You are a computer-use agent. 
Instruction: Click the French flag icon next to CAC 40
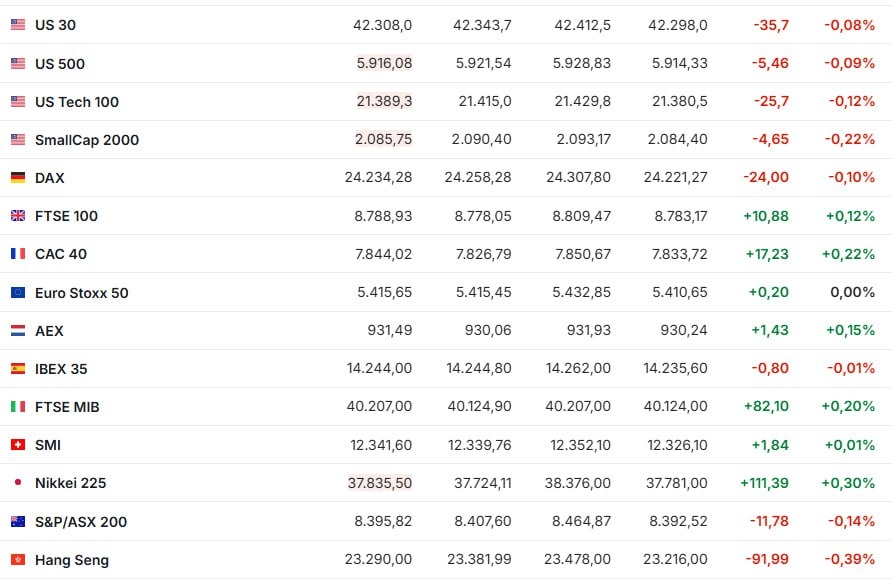pos(18,254)
